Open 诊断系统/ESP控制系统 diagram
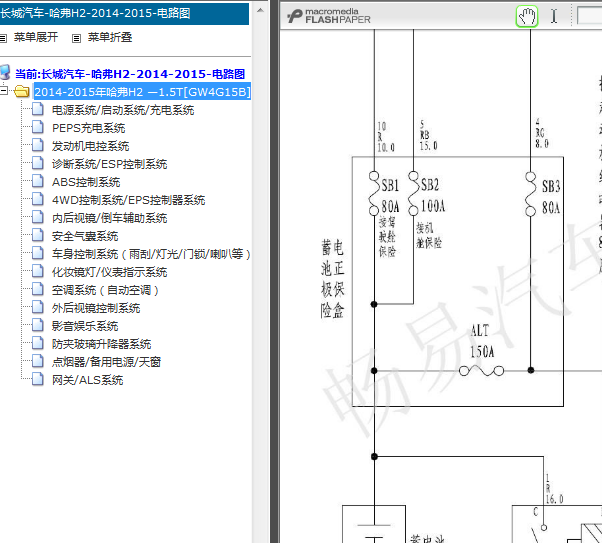 pyautogui.click(x=109, y=164)
